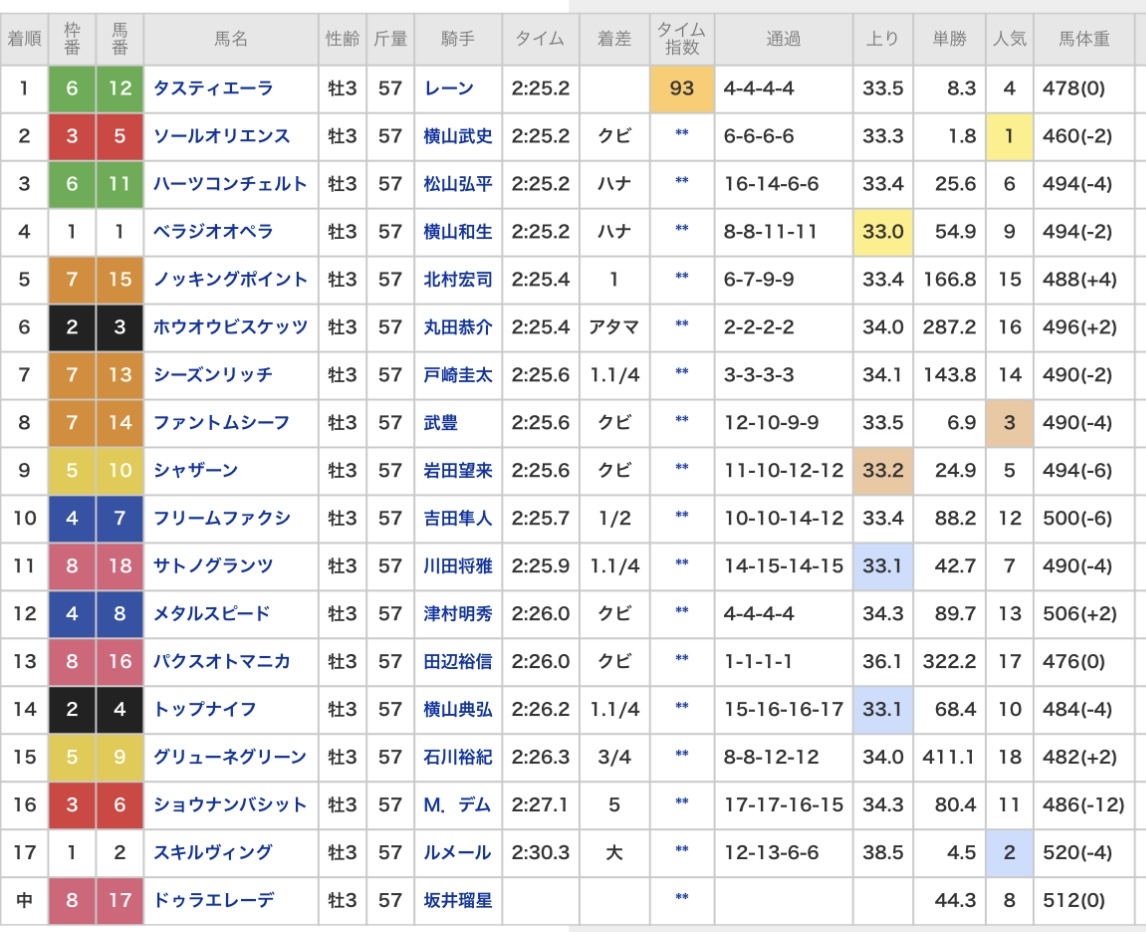Image resolution: width=1146 pixels, height=932 pixels.
Task: Open jockey profile for レーン
Action: [x=449, y=88]
